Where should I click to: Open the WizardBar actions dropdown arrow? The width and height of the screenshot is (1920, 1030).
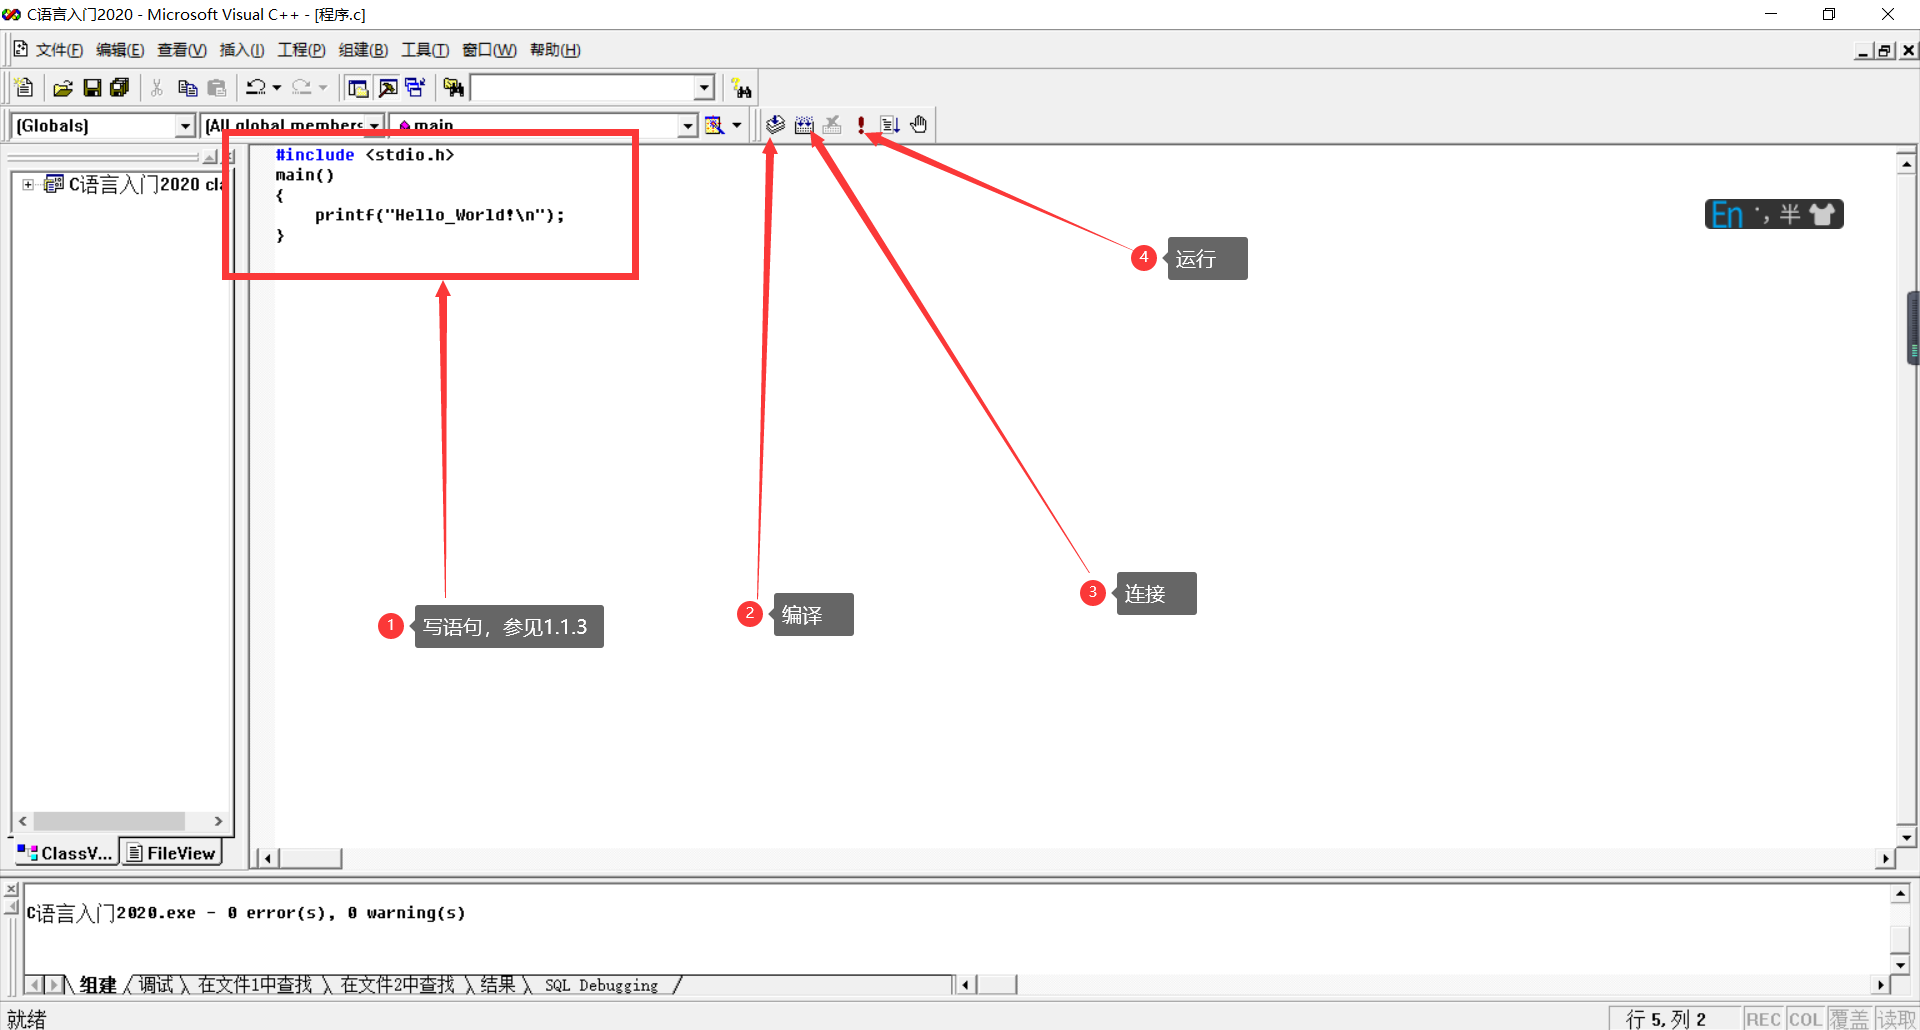(737, 125)
